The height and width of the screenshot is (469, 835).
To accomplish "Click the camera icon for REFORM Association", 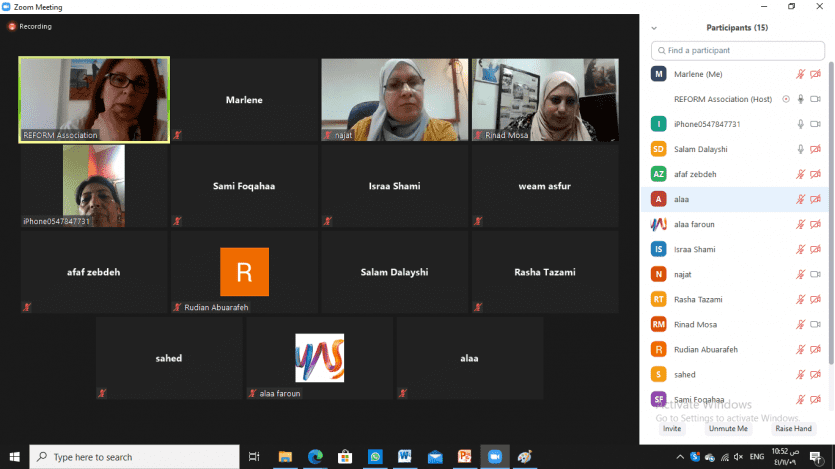I will [x=815, y=99].
